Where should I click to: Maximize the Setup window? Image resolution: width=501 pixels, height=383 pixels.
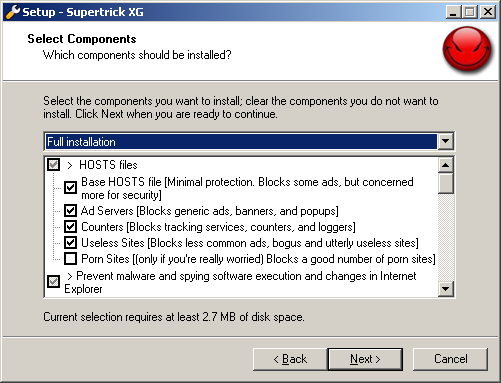pyautogui.click(x=470, y=12)
